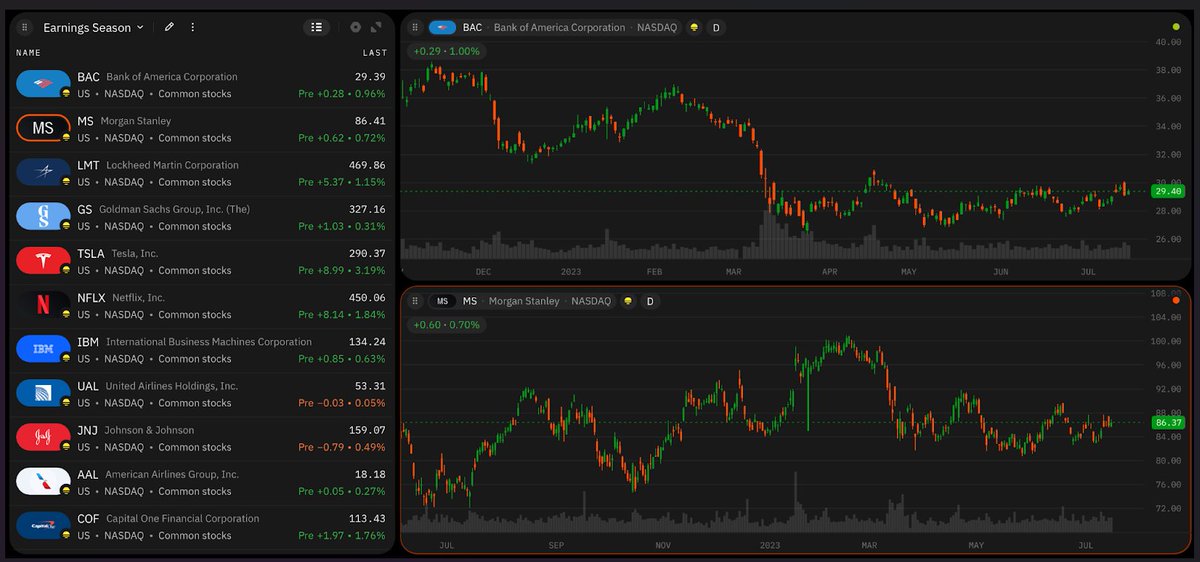Click the 'Tesla, Inc.' company name
Image resolution: width=1200 pixels, height=562 pixels.
point(135,253)
